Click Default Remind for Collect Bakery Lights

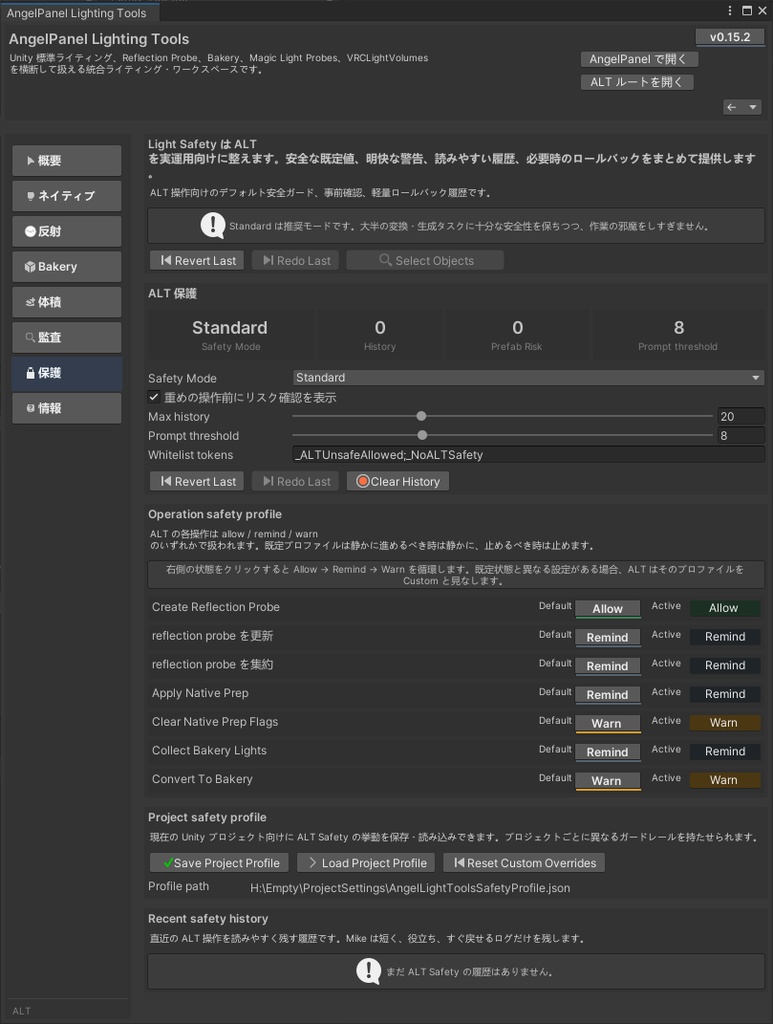point(608,752)
